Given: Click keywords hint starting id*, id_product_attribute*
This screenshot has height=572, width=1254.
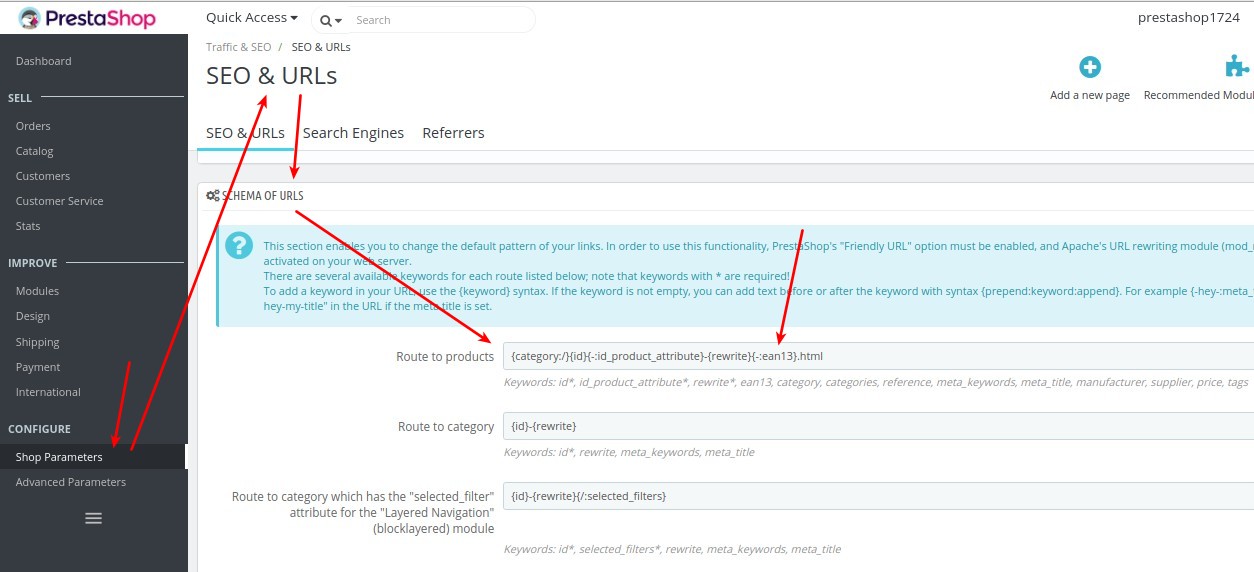Looking at the screenshot, I should pos(876,383).
